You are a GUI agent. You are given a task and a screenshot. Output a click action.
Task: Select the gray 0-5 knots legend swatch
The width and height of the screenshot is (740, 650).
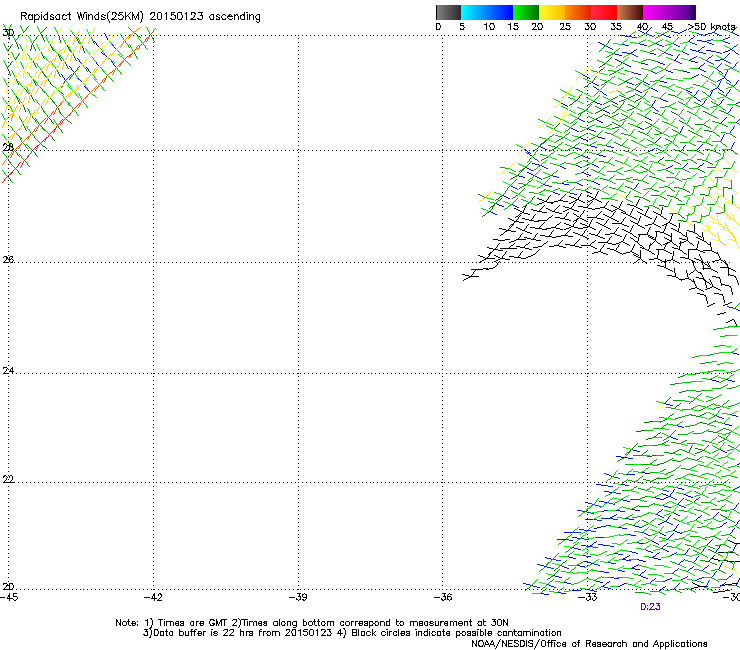pos(448,12)
